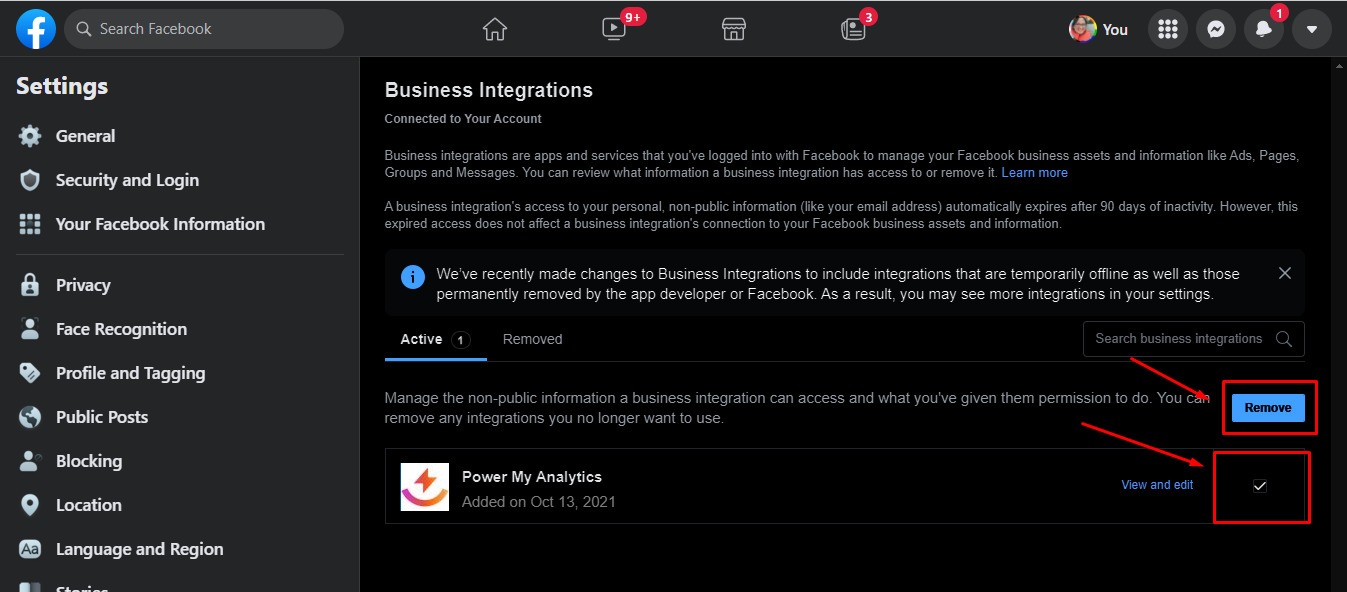Select the Active tab
Viewport: 1347px width, 592px height.
click(422, 339)
